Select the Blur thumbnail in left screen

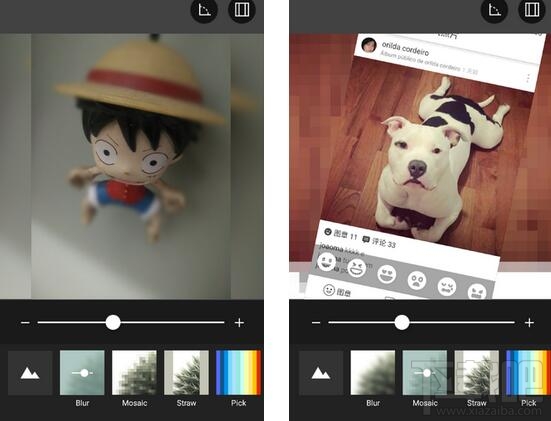coord(82,373)
